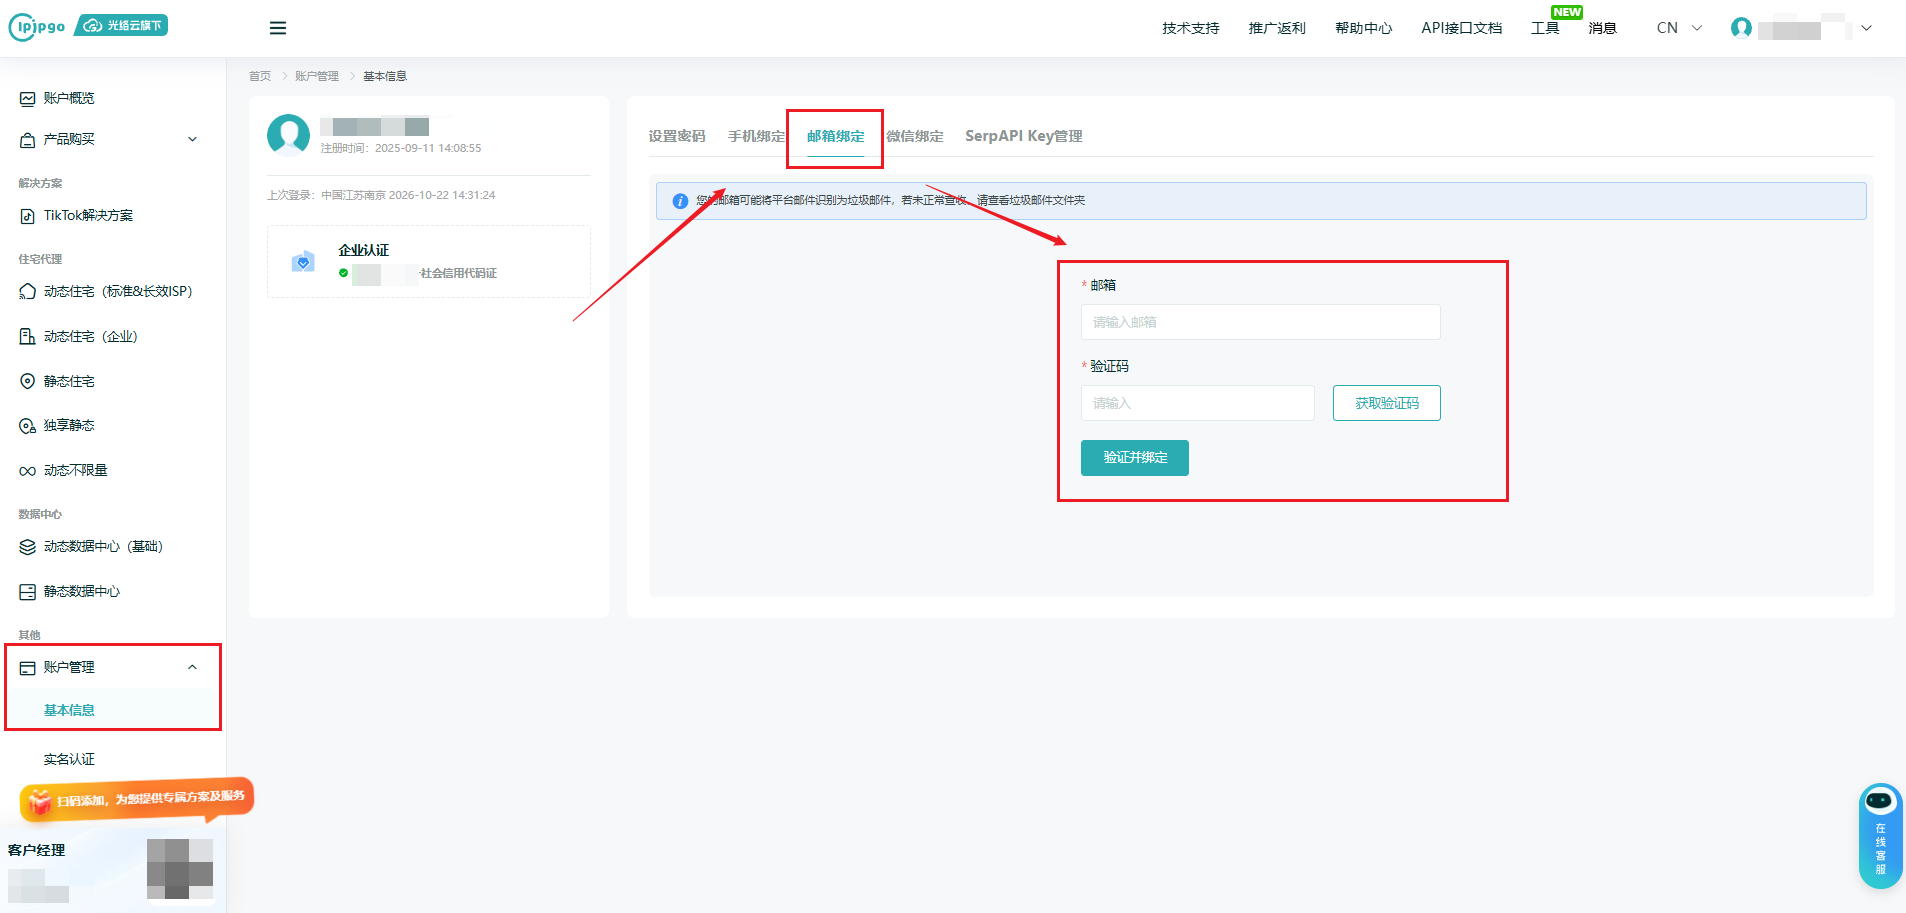Click the 静态数据中心 server icon
Image resolution: width=1906 pixels, height=913 pixels.
[x=28, y=592]
